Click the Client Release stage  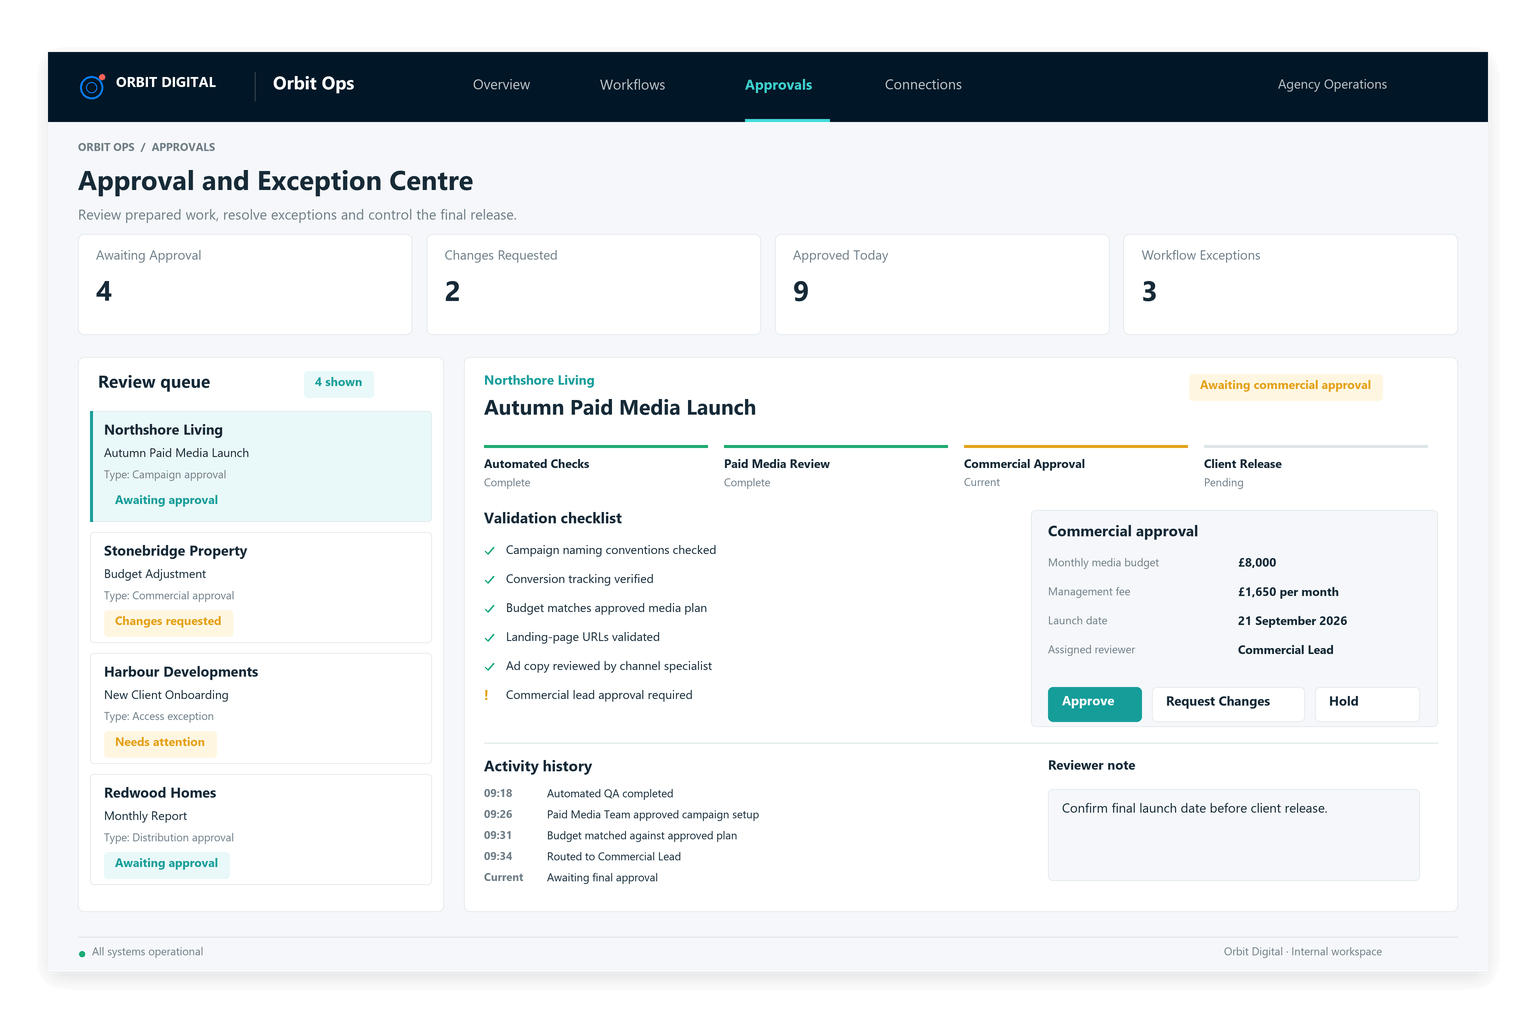(x=1316, y=468)
